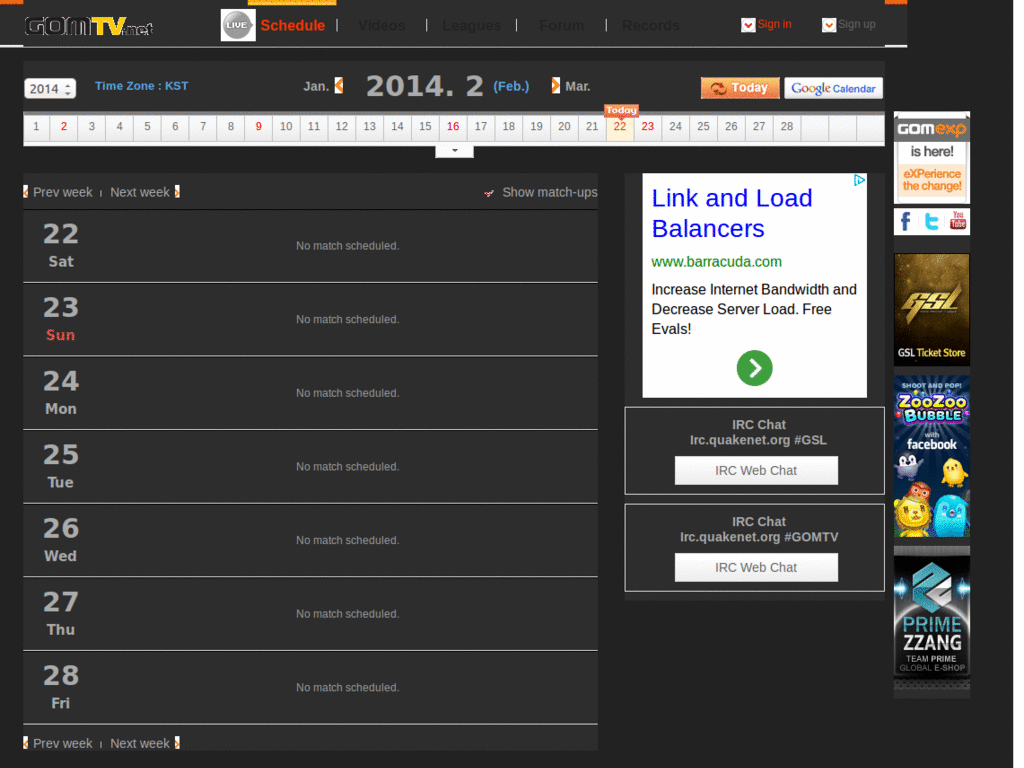
Task: Open the Facebook icon
Action: point(906,222)
